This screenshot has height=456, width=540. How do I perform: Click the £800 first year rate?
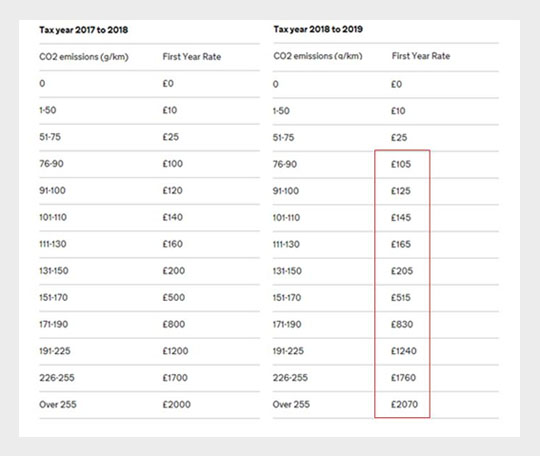click(x=174, y=324)
